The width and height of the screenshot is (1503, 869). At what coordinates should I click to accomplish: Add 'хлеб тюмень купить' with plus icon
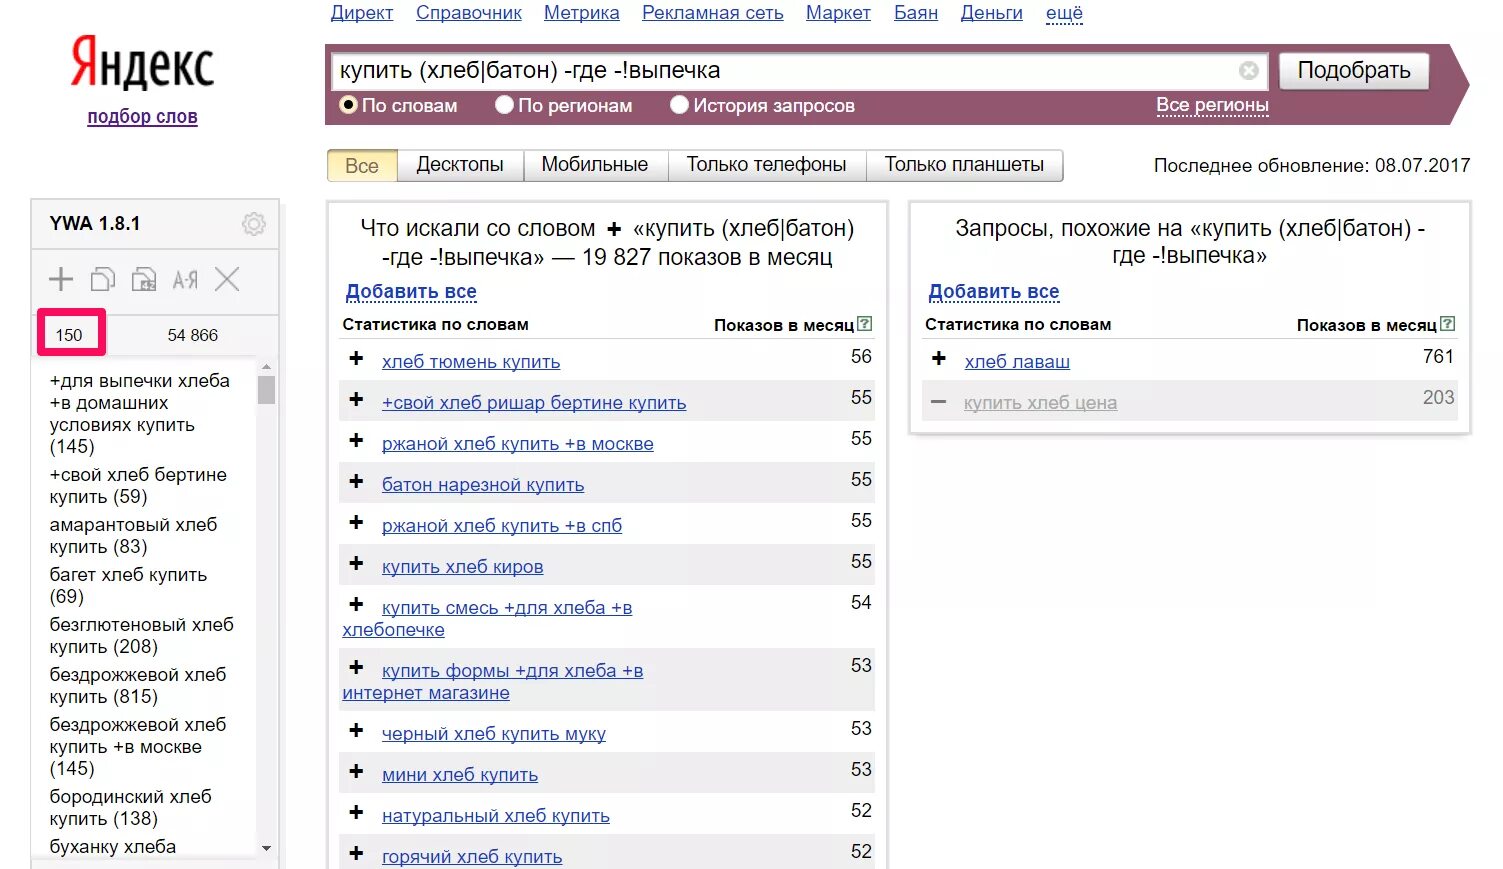click(x=356, y=358)
